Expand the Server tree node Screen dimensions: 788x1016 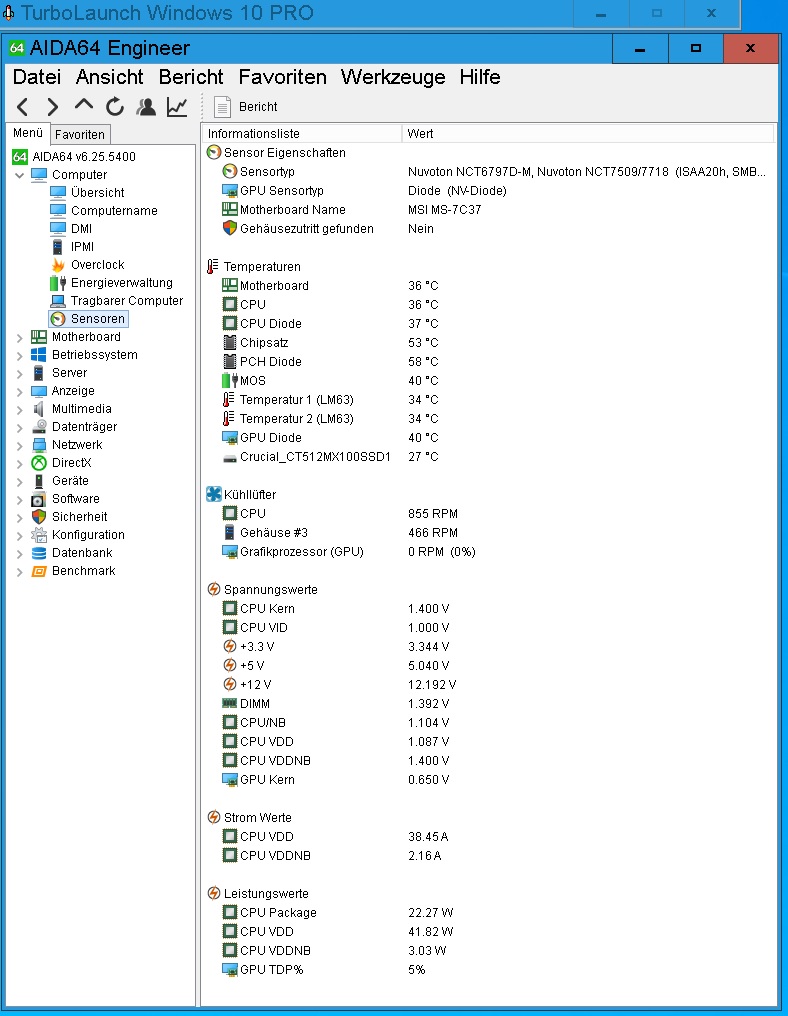tap(19, 373)
